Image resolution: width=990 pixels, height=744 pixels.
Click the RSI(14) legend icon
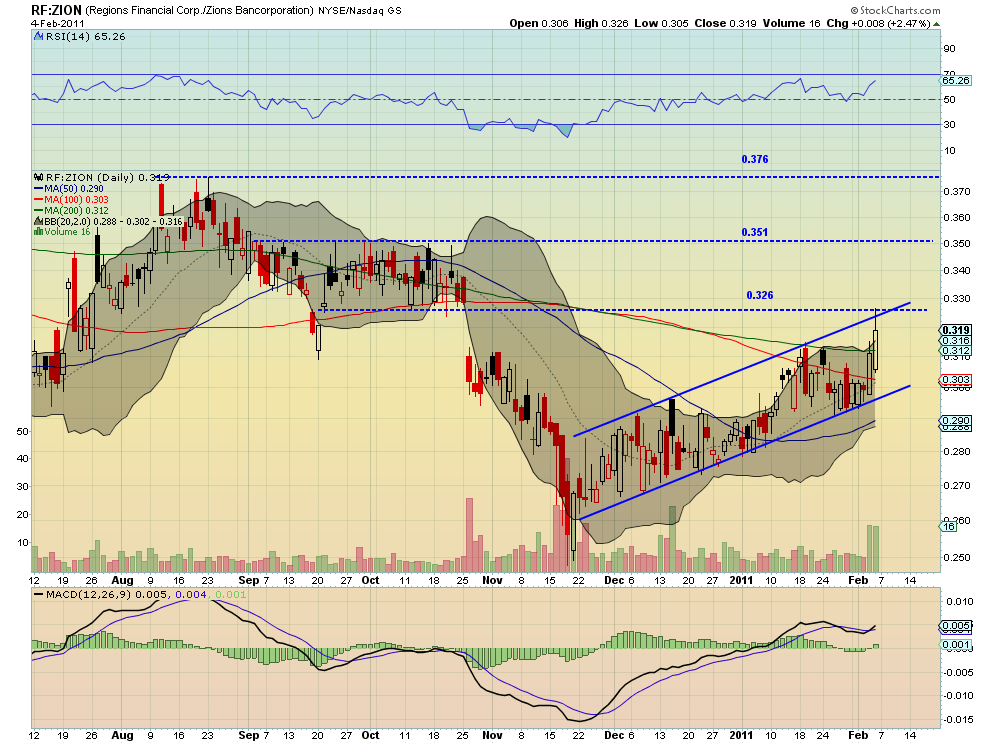(39, 37)
